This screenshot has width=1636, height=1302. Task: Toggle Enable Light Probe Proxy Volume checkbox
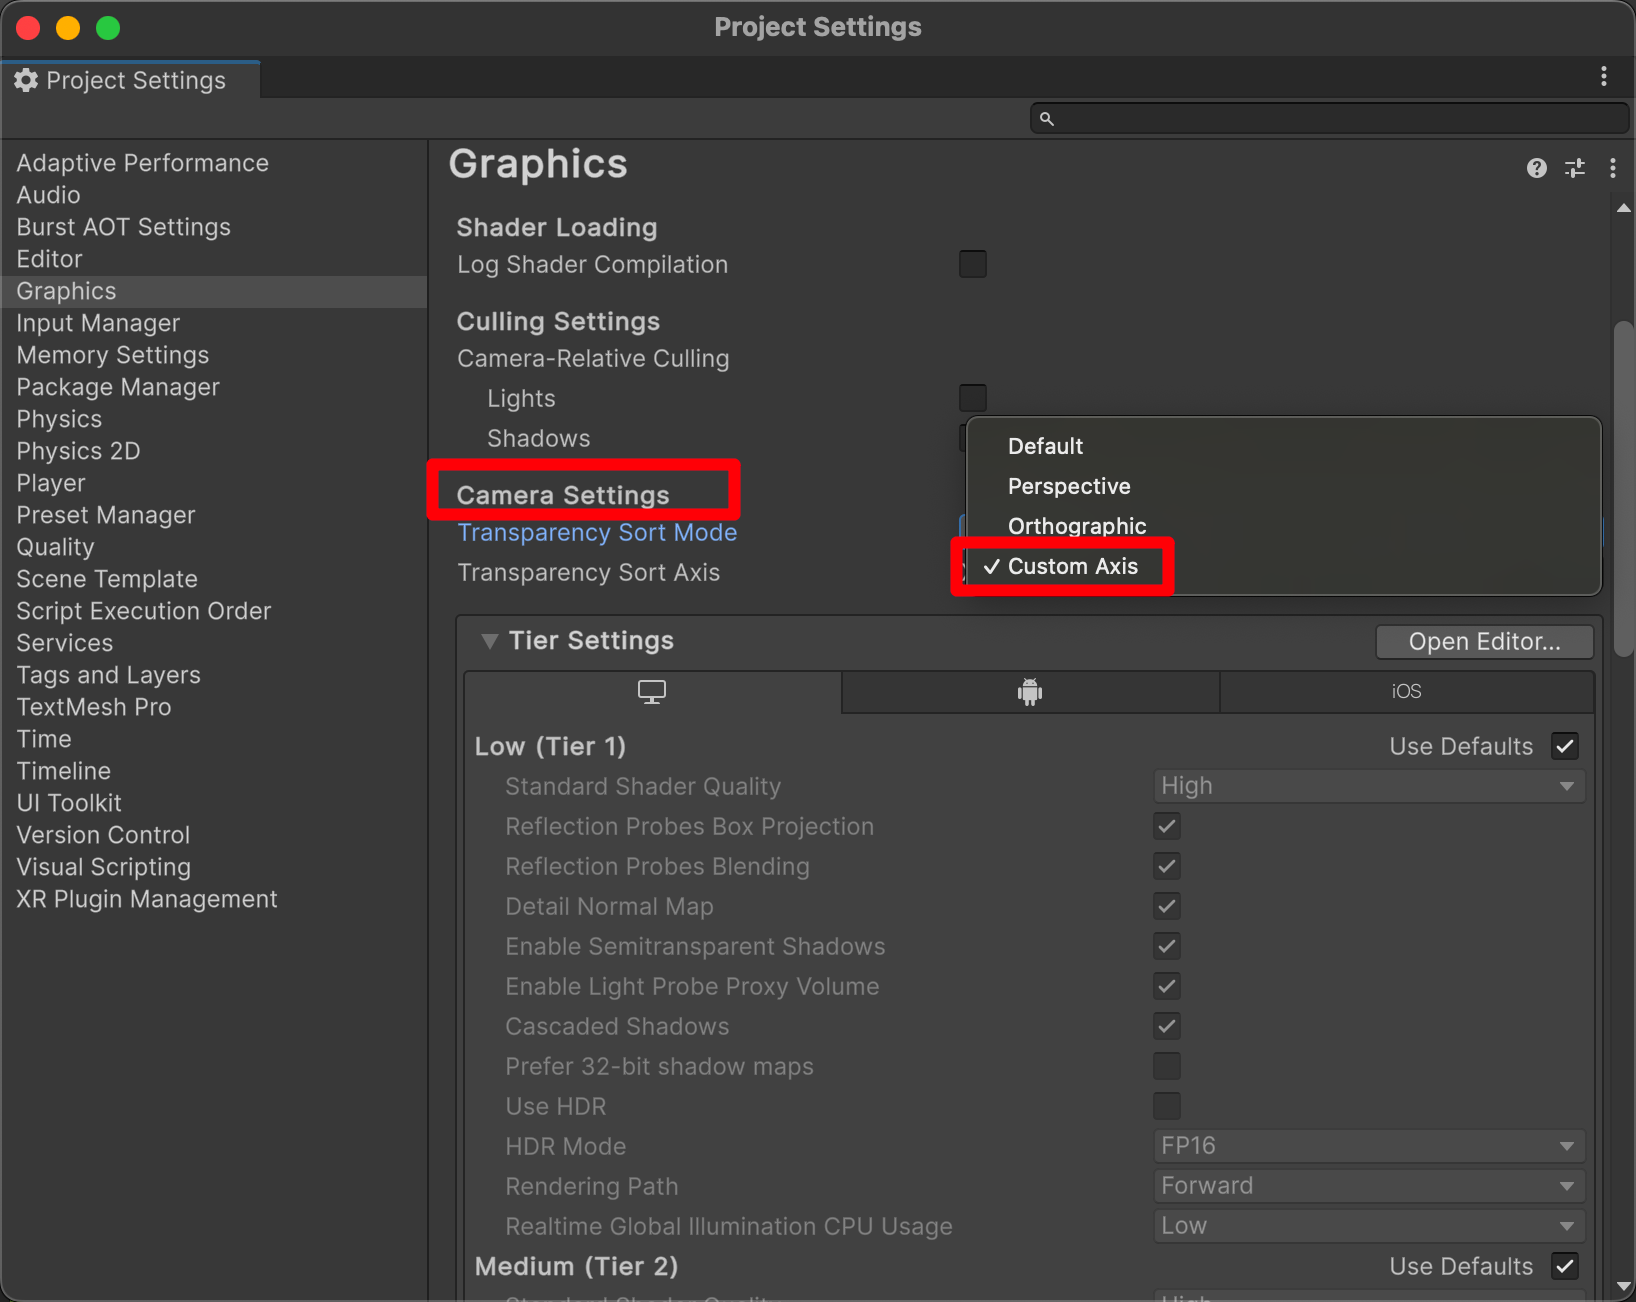point(1167,986)
